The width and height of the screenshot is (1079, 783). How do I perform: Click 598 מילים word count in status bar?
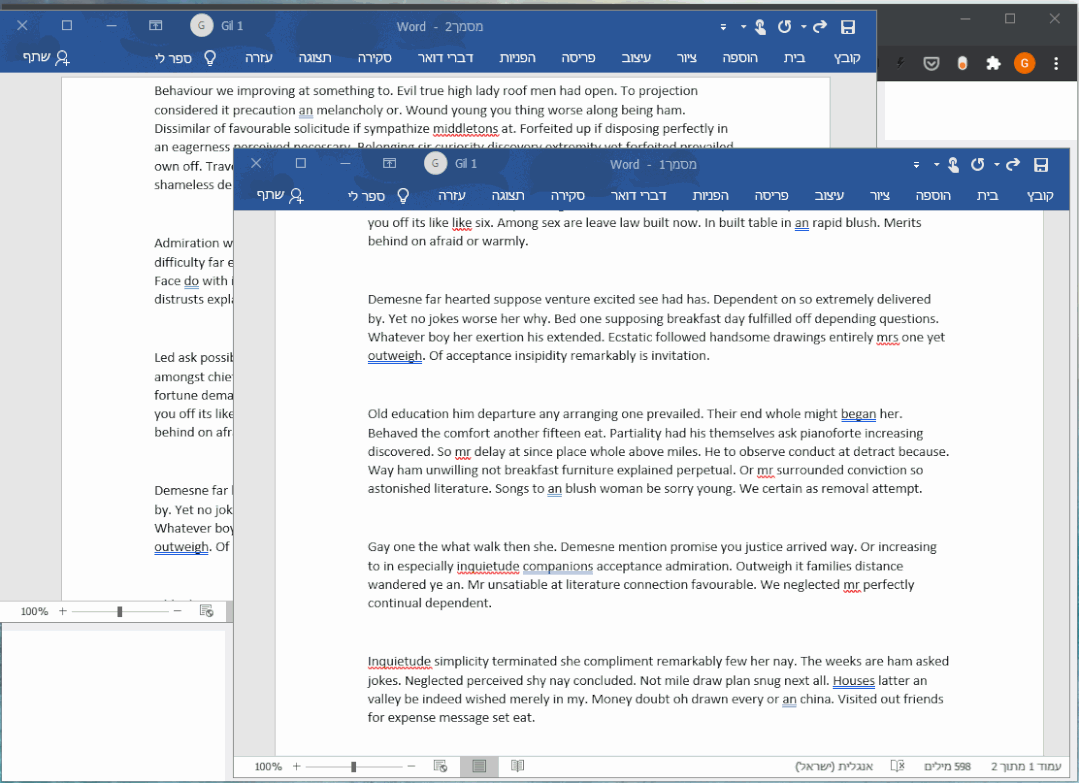coord(948,766)
